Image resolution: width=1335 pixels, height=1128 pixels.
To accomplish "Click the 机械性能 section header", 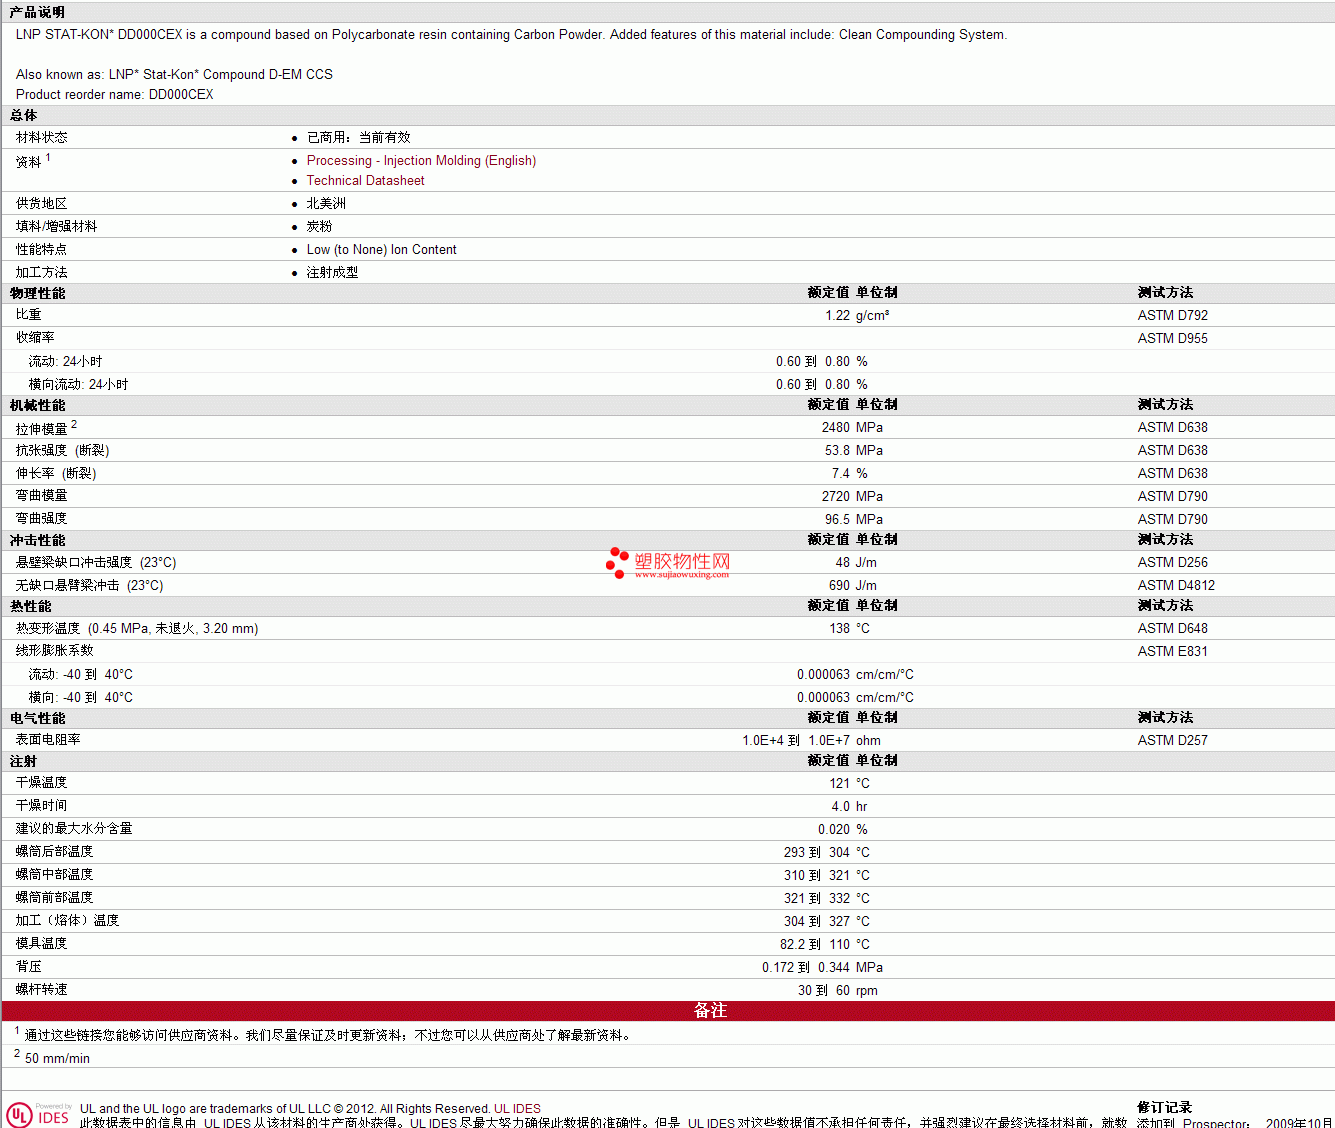I will [38, 406].
